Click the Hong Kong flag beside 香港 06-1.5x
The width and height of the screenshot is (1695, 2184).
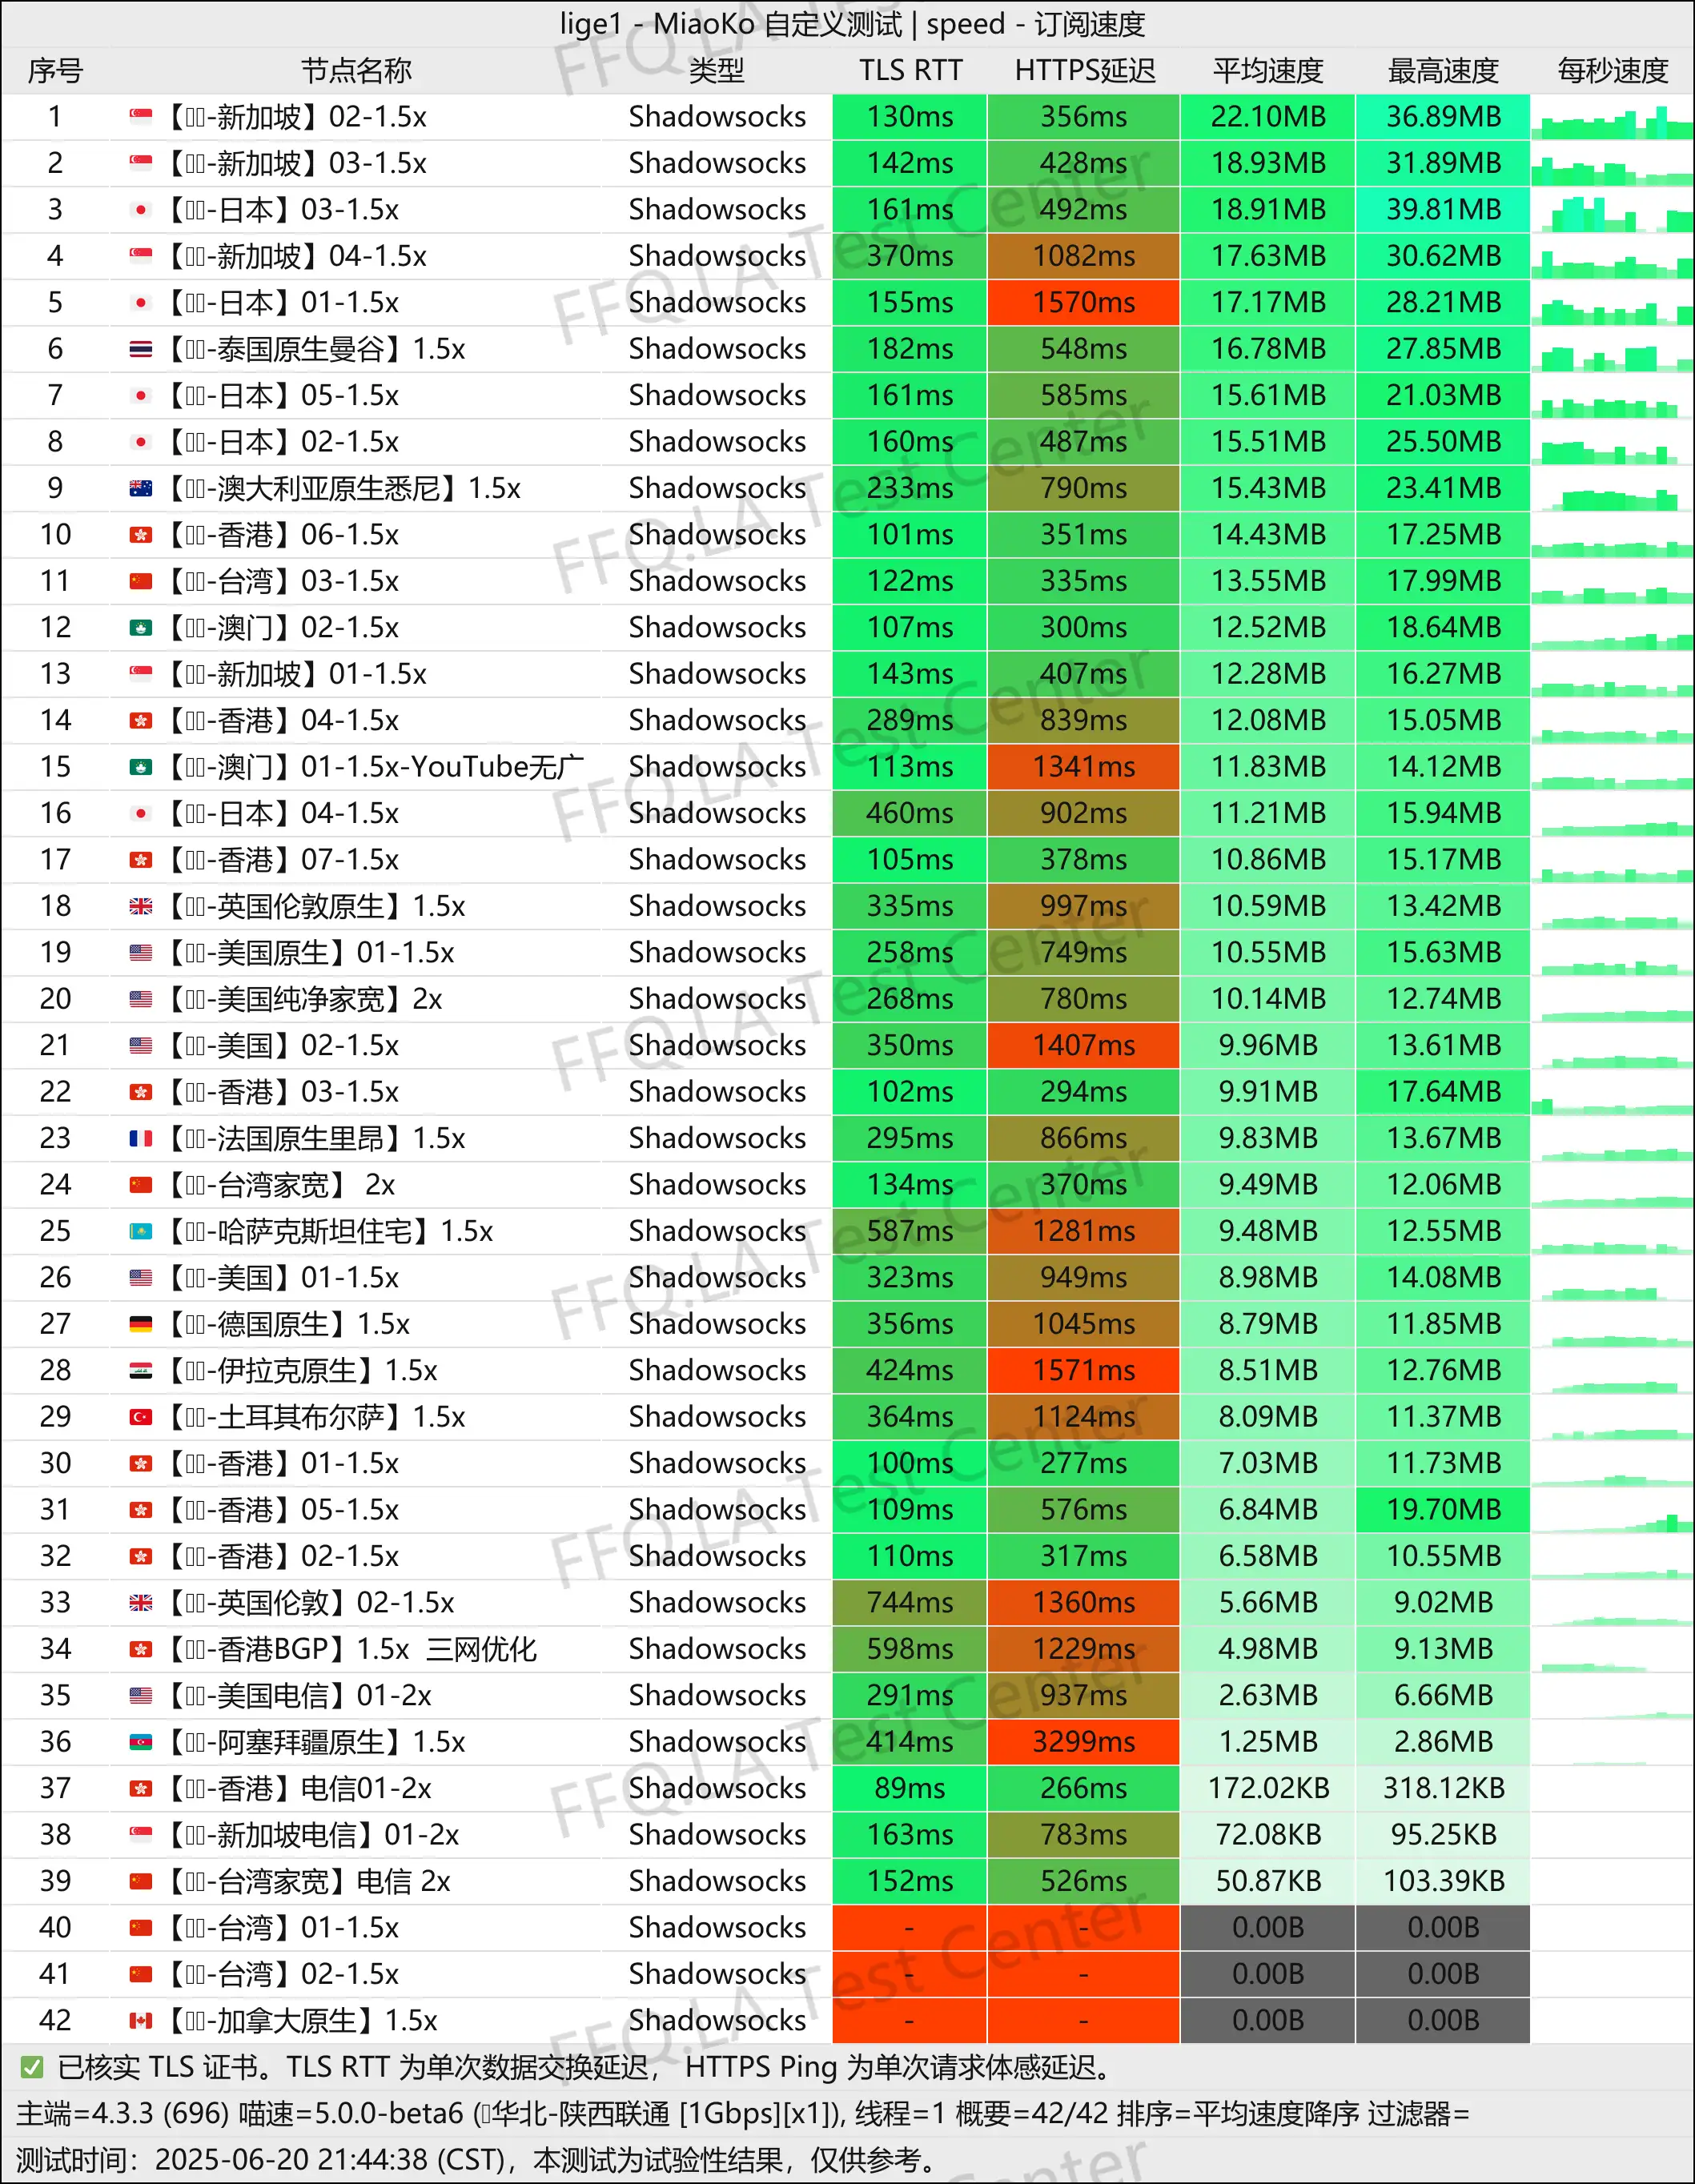tap(141, 535)
